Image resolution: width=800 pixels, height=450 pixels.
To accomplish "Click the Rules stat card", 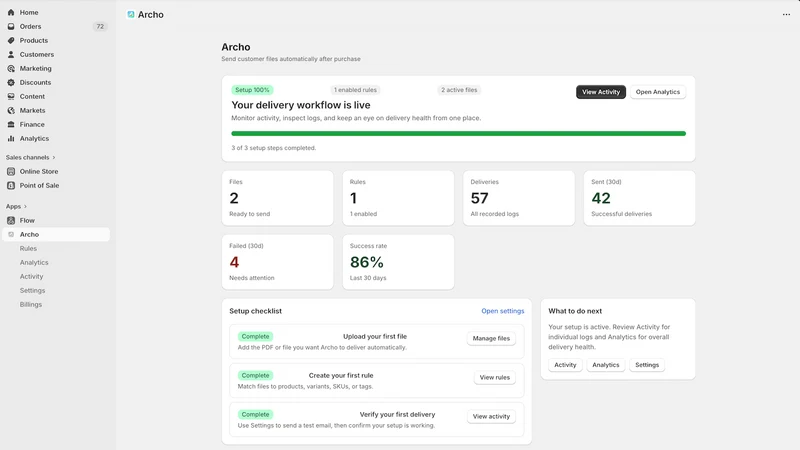I will pos(398,198).
